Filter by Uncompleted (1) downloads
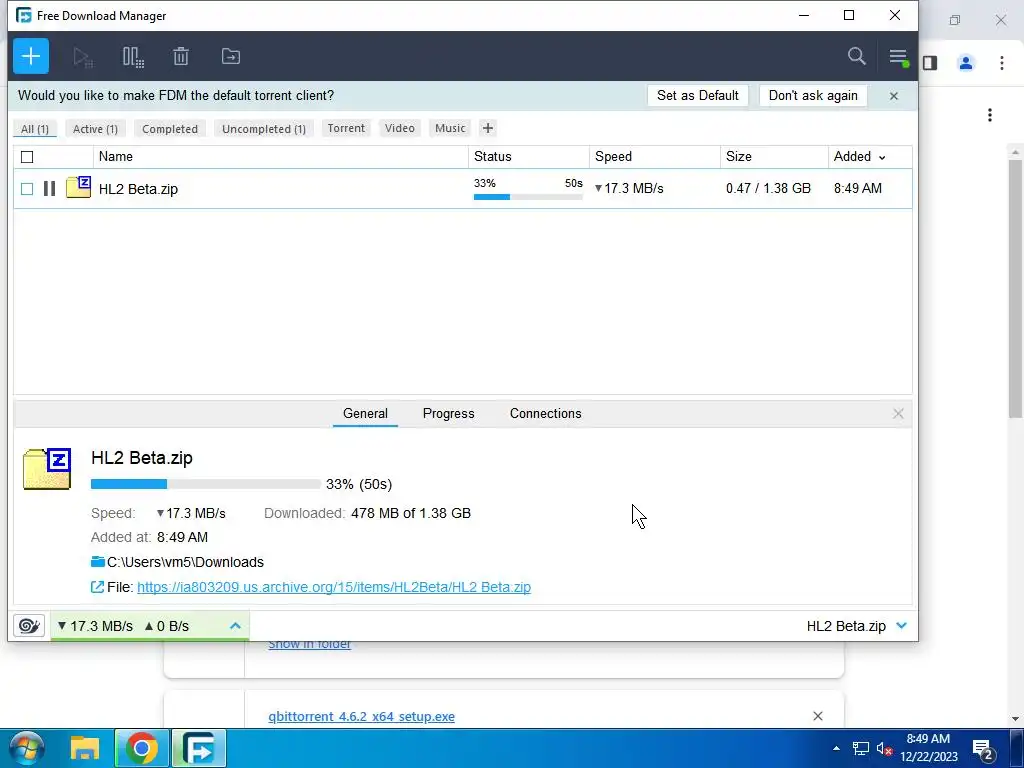This screenshot has width=1024, height=768. [x=264, y=129]
